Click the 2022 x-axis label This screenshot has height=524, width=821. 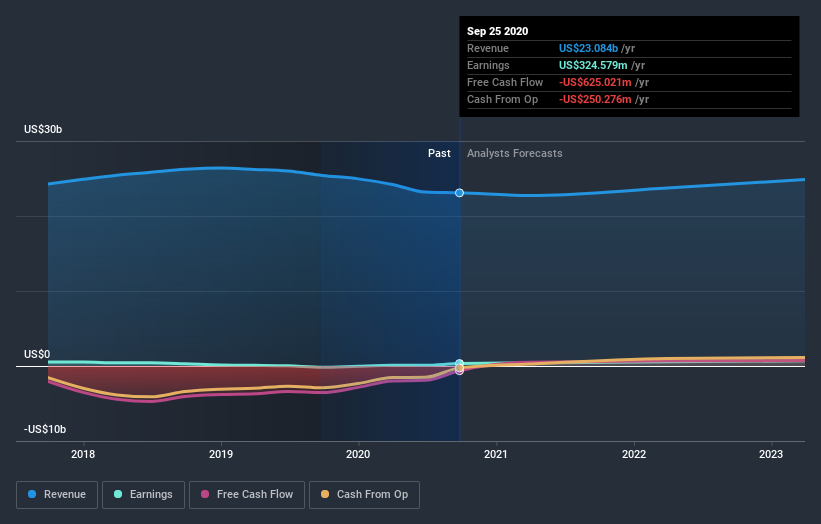pyautogui.click(x=634, y=454)
